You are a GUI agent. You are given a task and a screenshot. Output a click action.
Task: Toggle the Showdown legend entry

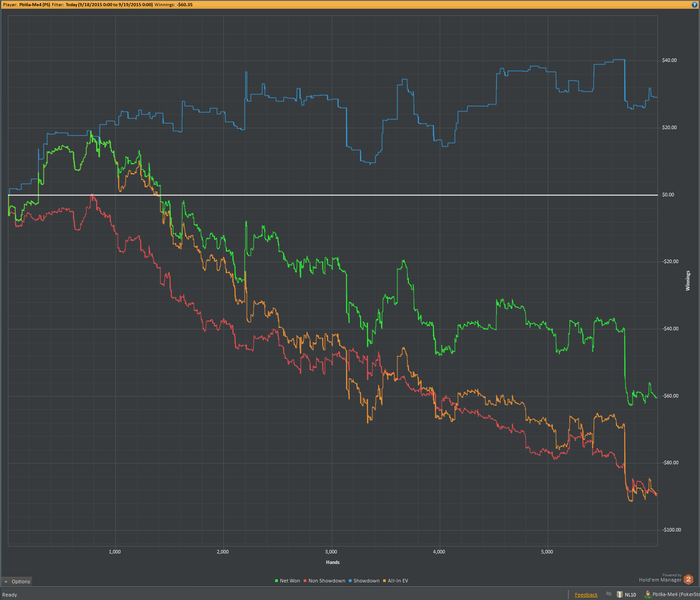[x=364, y=581]
